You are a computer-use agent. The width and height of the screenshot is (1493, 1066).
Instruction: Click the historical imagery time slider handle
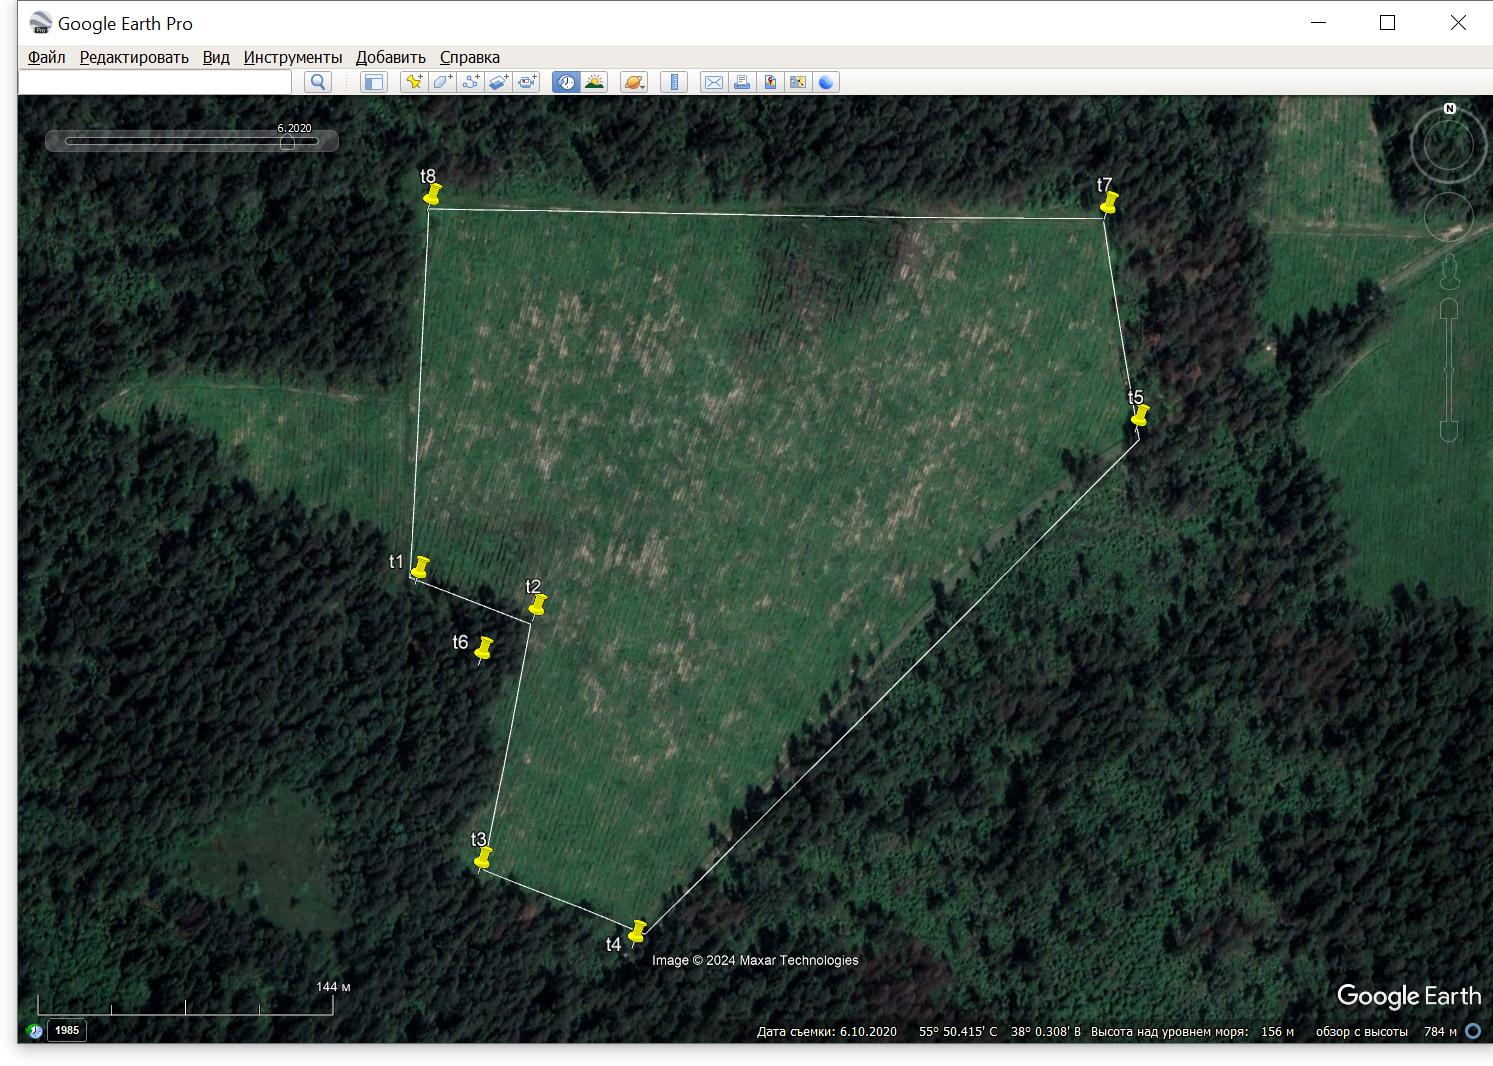287,142
